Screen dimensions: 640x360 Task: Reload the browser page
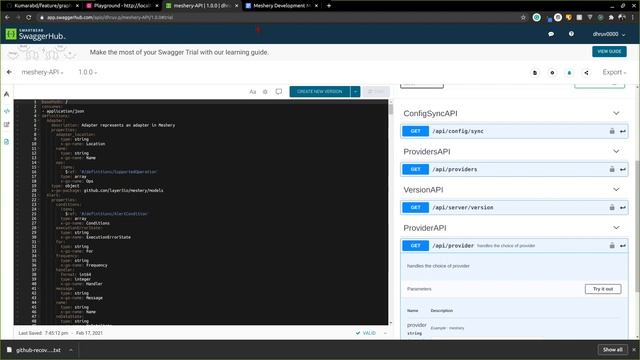tap(29, 18)
